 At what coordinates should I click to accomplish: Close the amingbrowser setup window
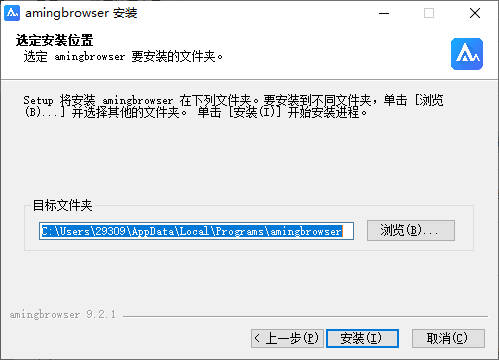point(475,13)
